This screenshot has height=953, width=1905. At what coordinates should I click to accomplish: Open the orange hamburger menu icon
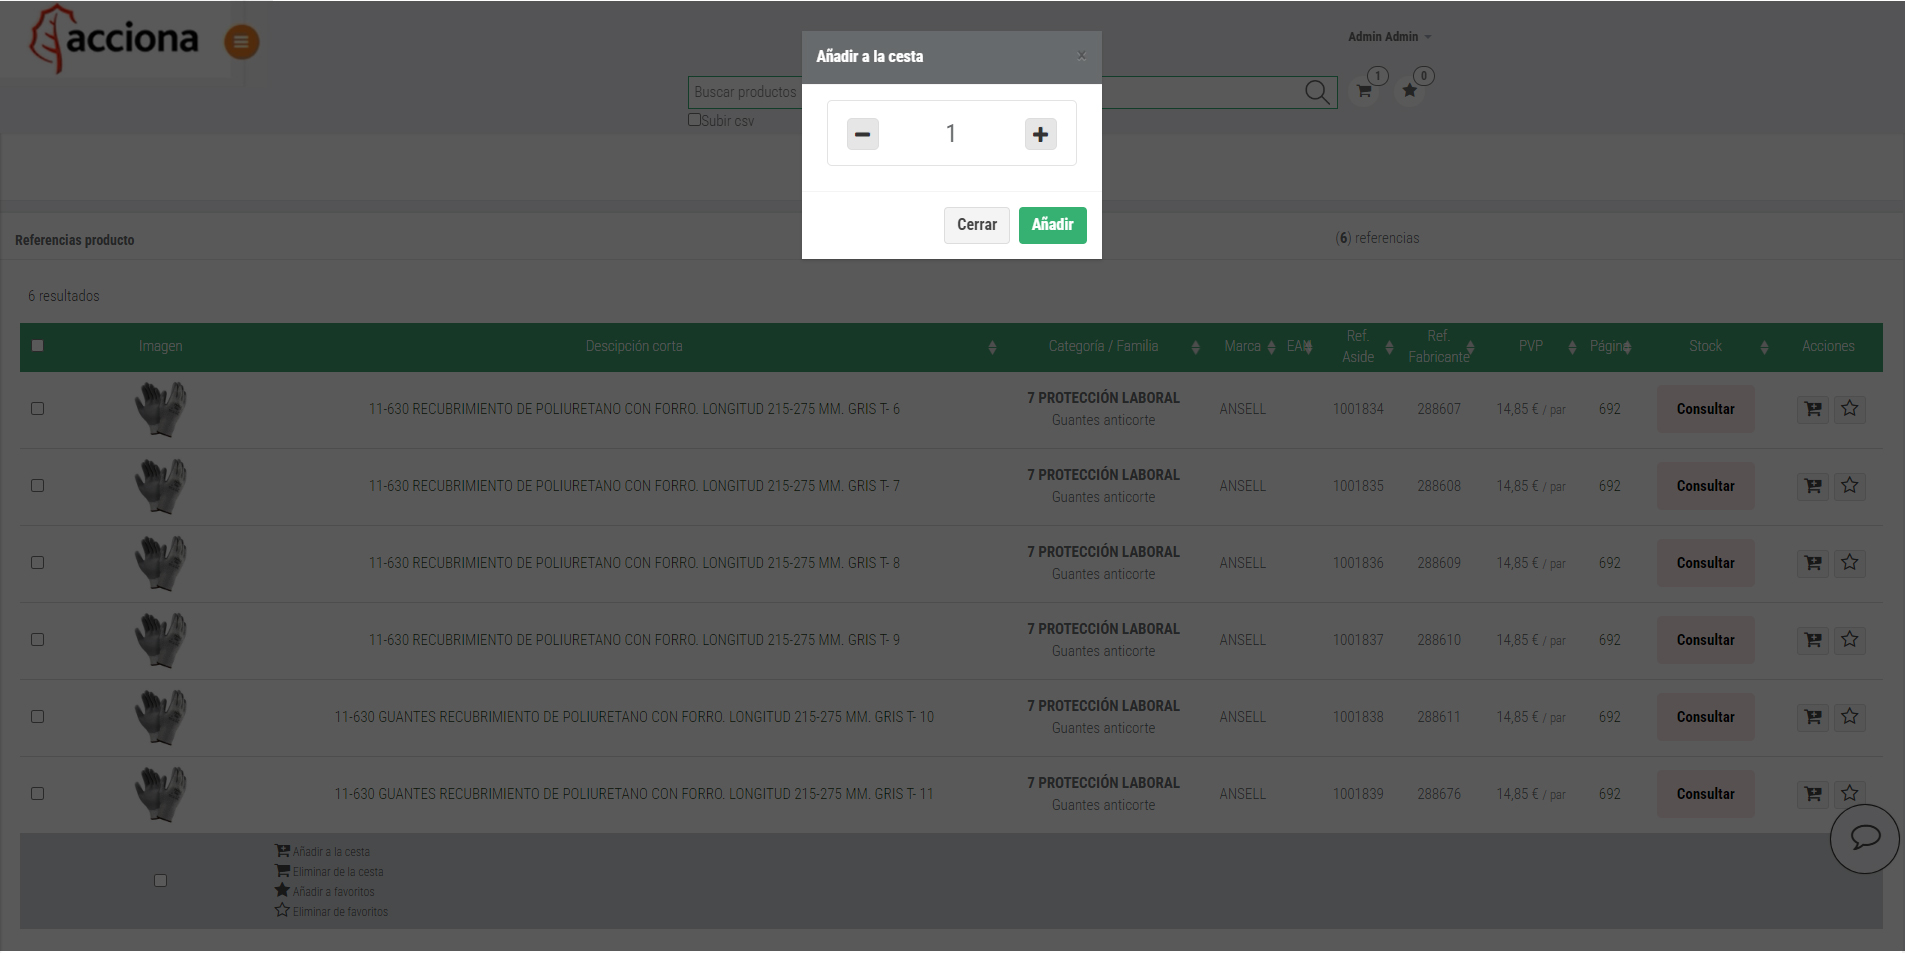tap(241, 42)
